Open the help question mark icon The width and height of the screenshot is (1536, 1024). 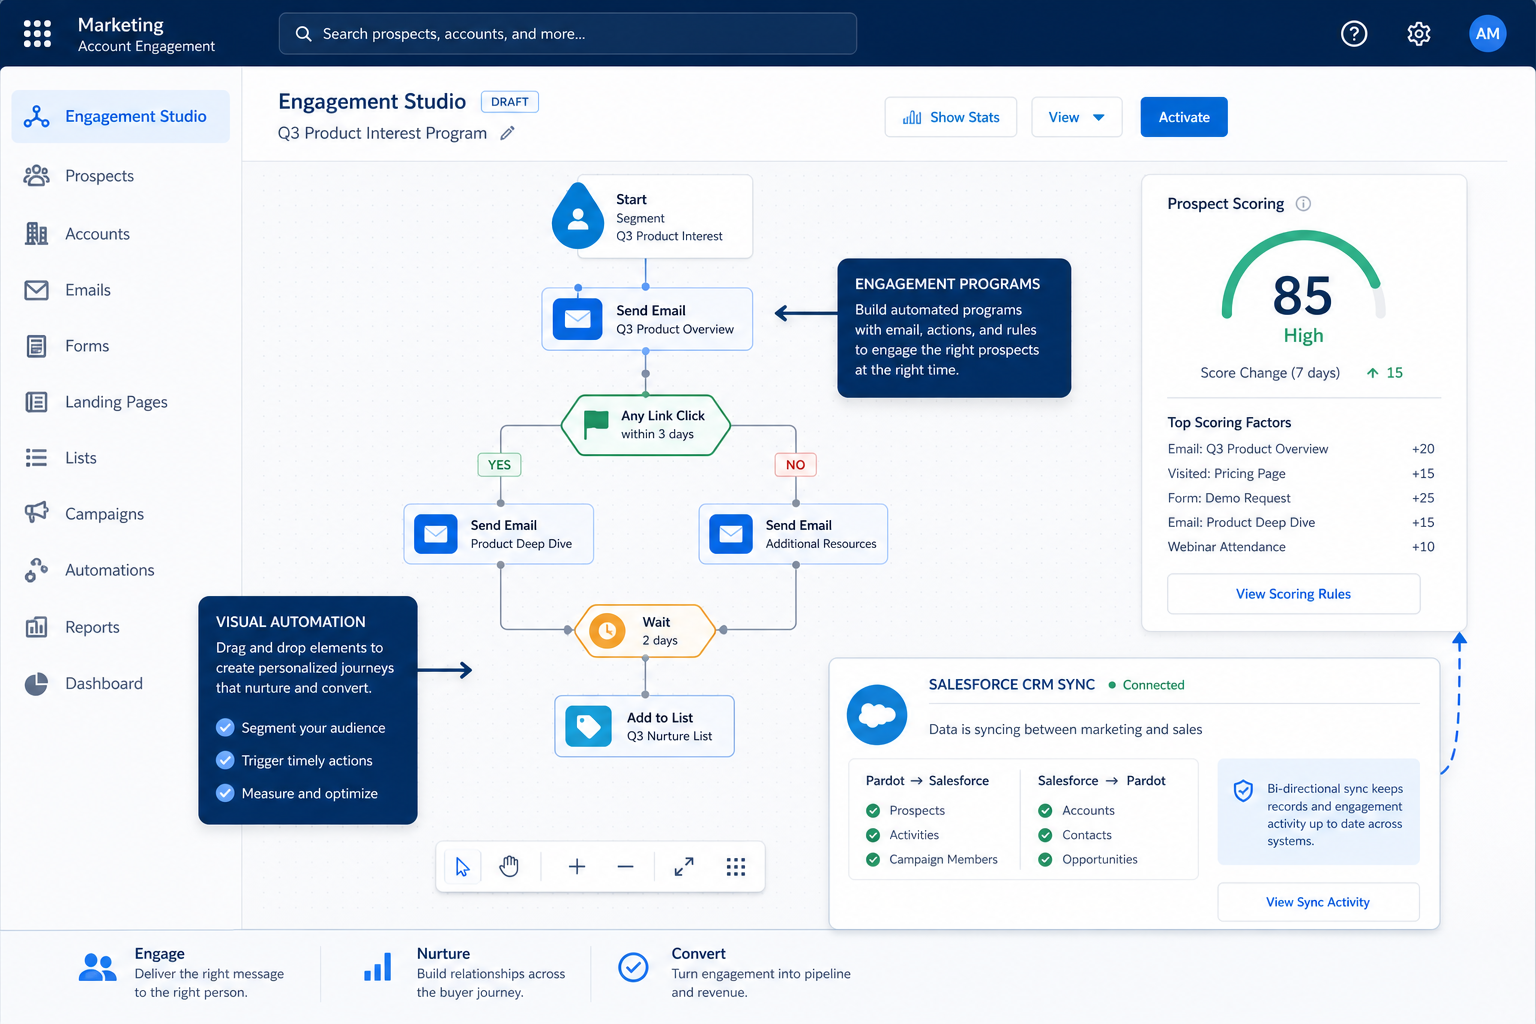1354,34
